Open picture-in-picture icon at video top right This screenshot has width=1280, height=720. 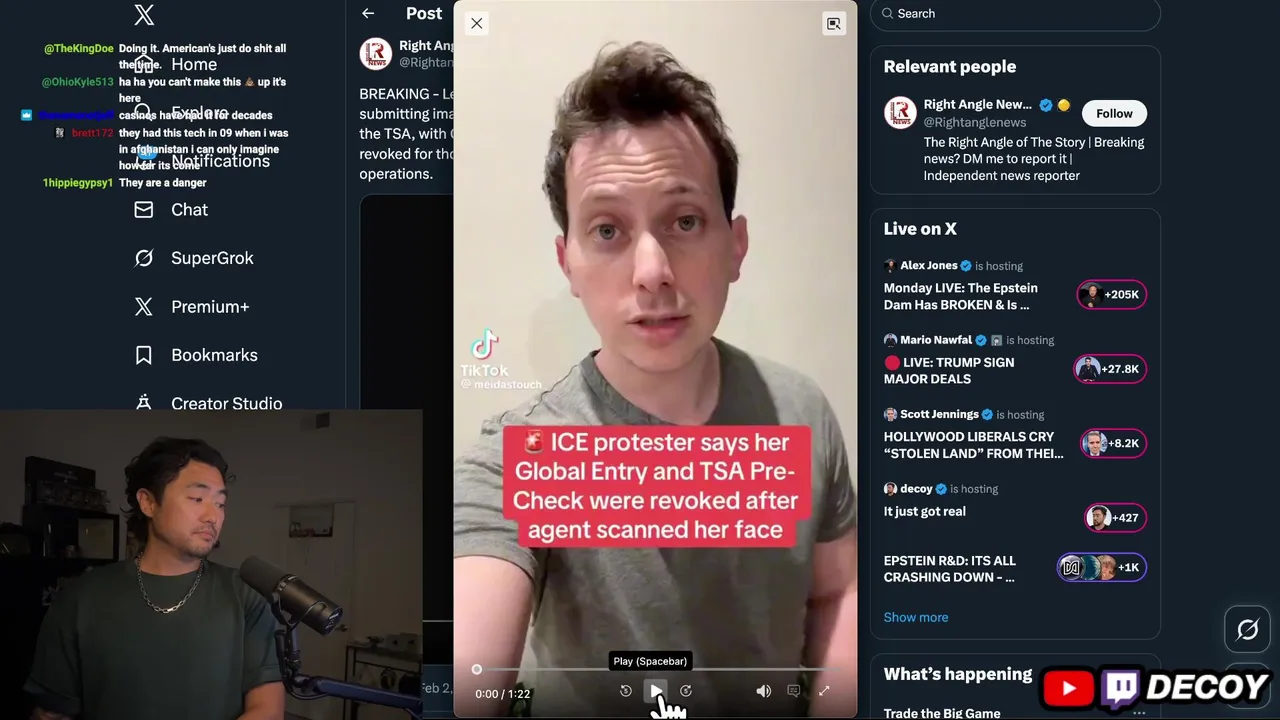coord(833,23)
